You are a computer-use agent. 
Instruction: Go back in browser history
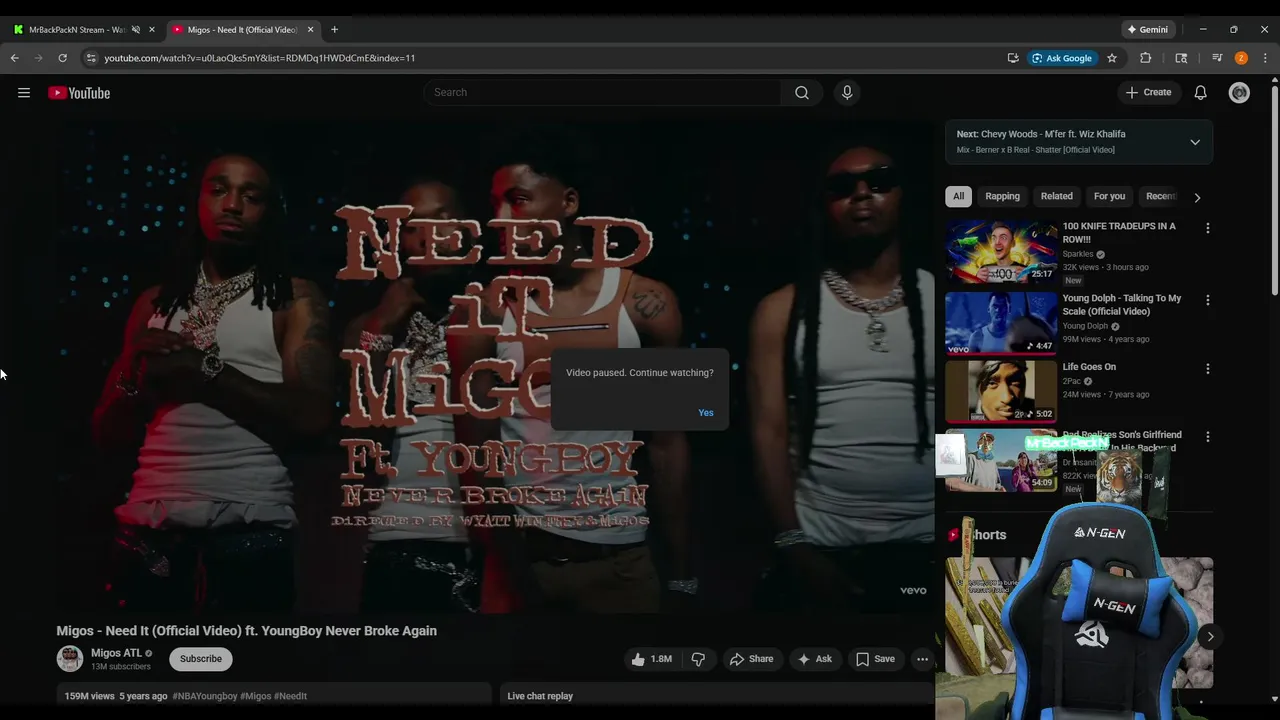tap(14, 58)
